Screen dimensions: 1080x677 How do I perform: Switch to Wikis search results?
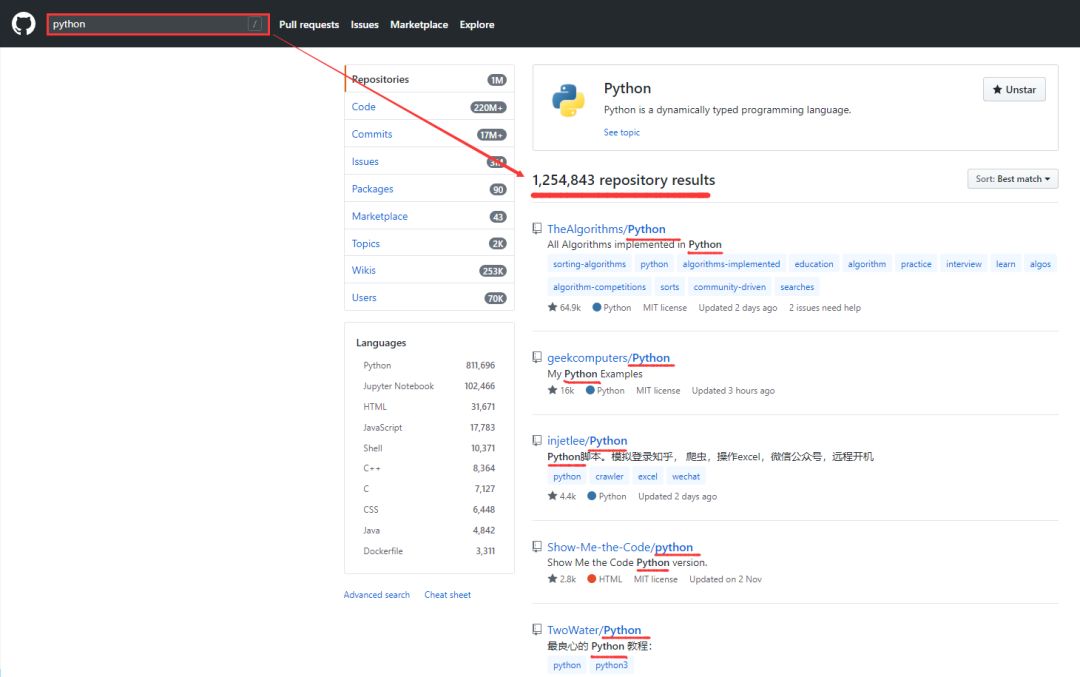pyautogui.click(x=429, y=270)
